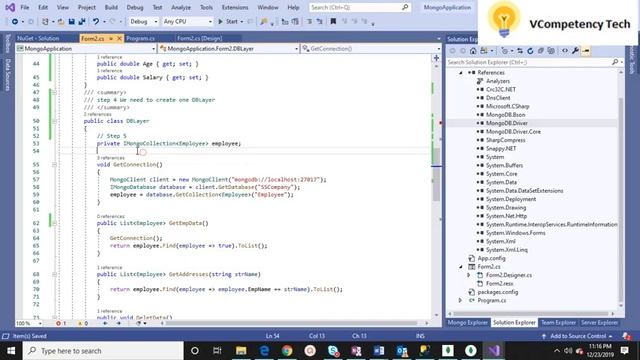The width and height of the screenshot is (640, 360).
Task: Collapse the Form2.cs node in Solution Explorer
Action: pyautogui.click(x=461, y=267)
